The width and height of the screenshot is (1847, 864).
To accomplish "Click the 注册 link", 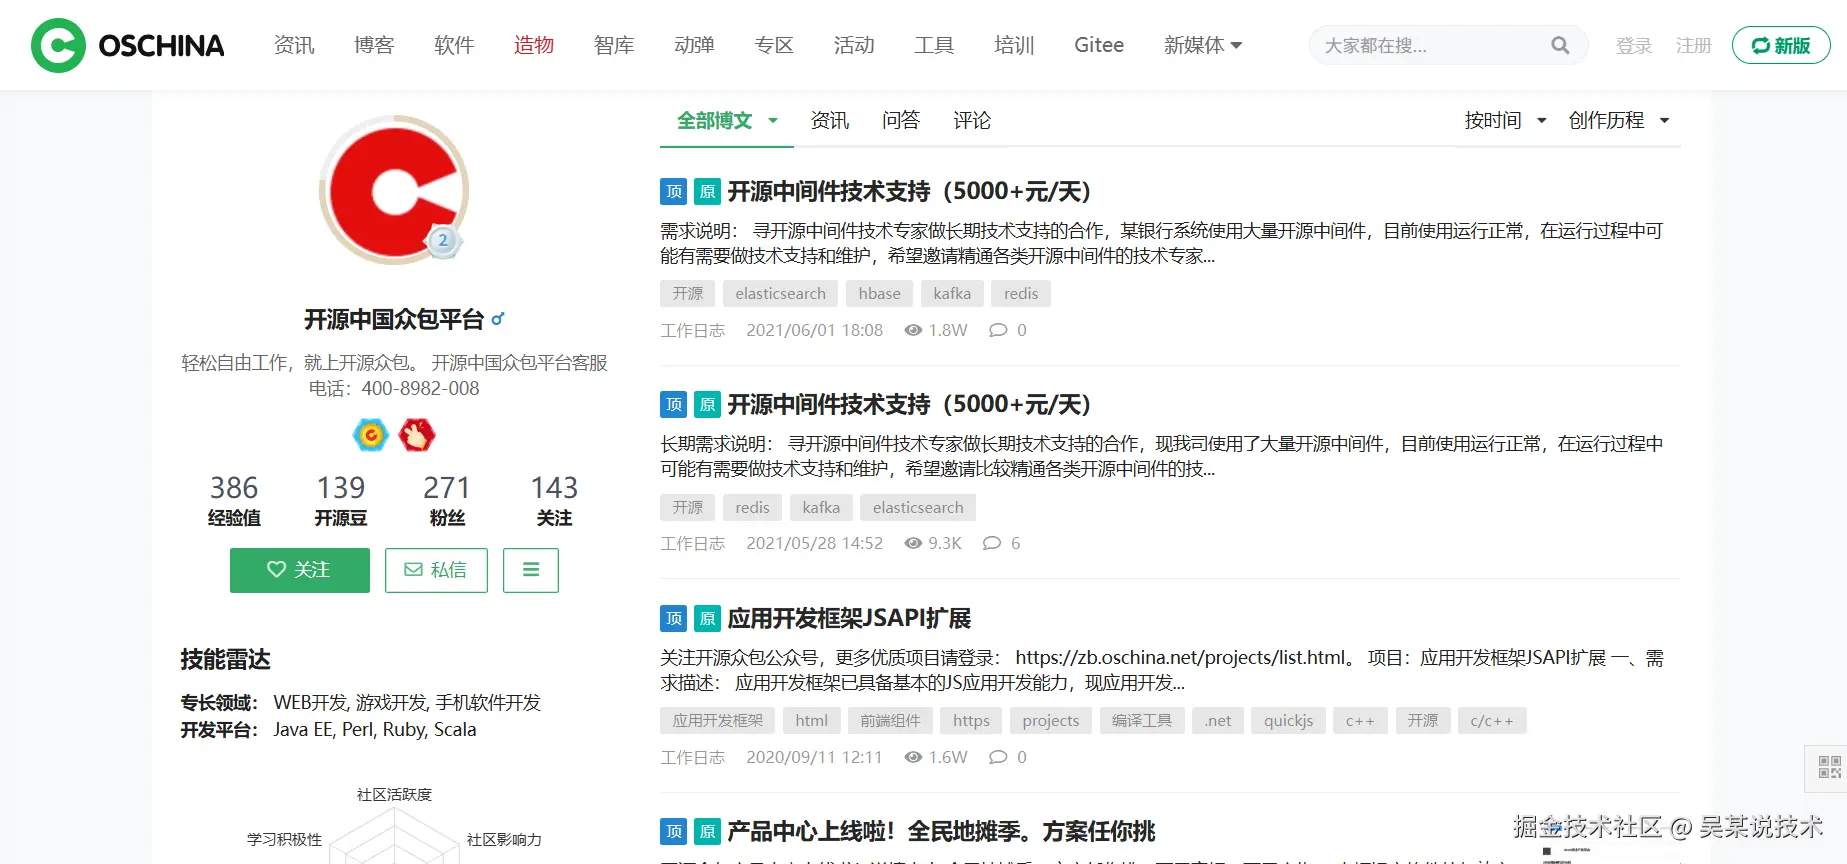I will (x=1694, y=46).
